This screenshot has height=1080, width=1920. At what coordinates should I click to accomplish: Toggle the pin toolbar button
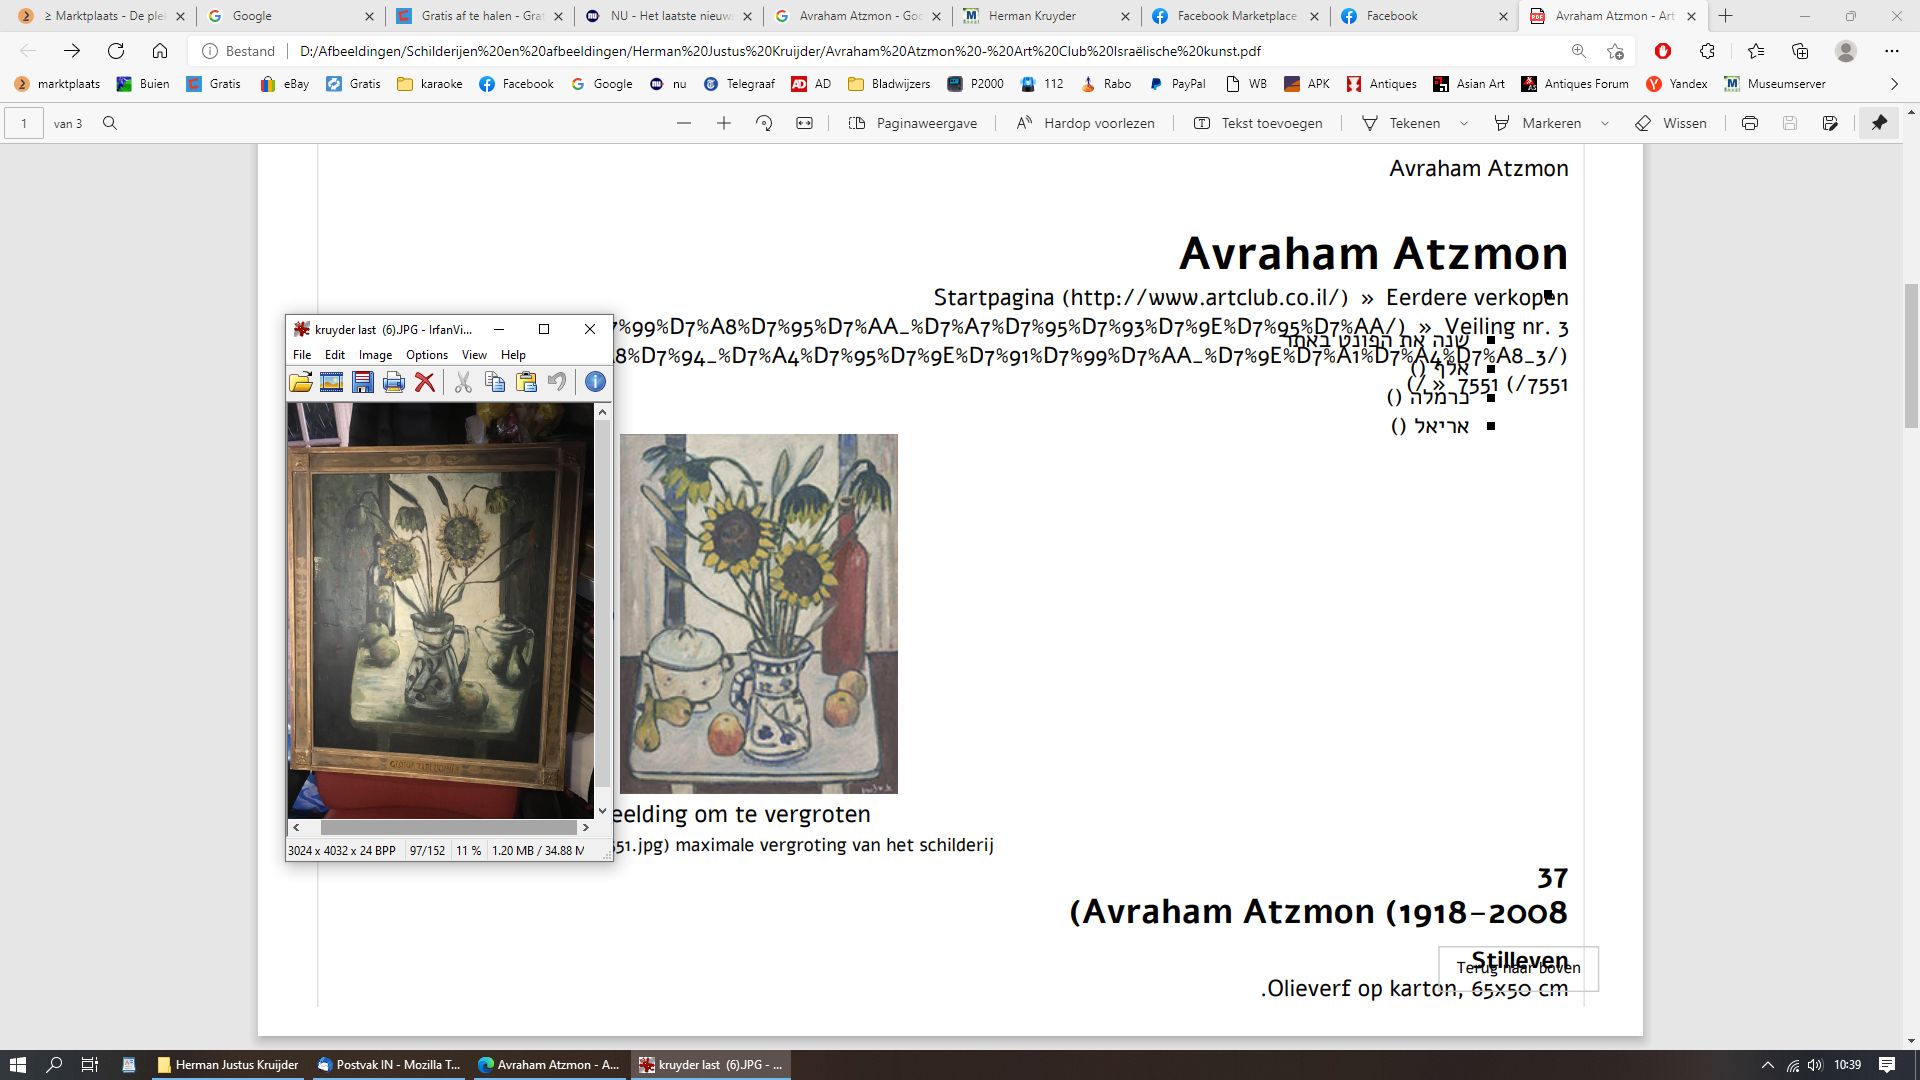[x=1880, y=123]
